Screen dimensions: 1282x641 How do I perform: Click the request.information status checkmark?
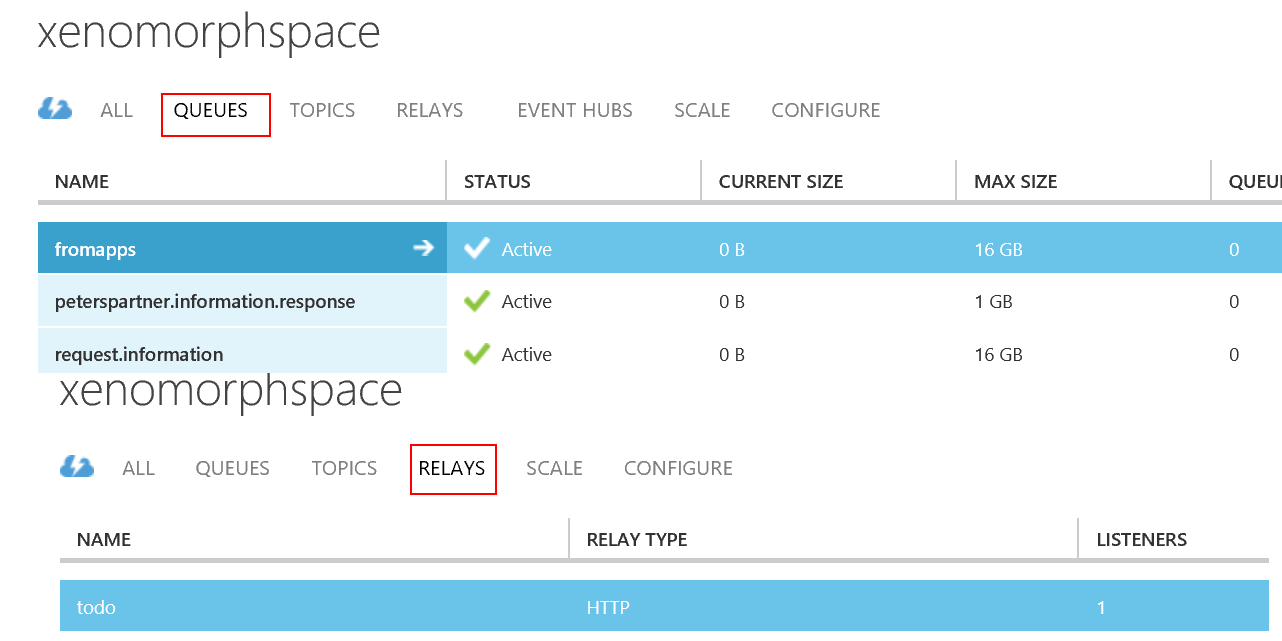coord(478,354)
